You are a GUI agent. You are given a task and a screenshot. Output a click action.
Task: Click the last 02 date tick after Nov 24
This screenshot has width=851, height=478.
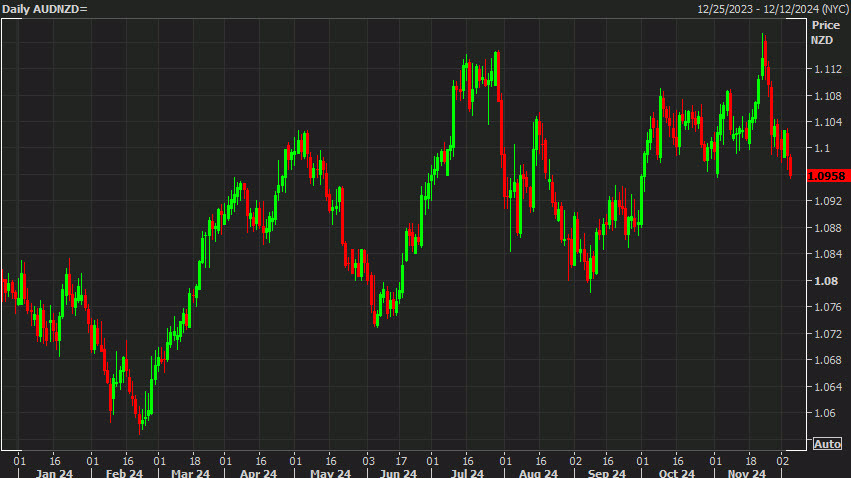[x=783, y=461]
